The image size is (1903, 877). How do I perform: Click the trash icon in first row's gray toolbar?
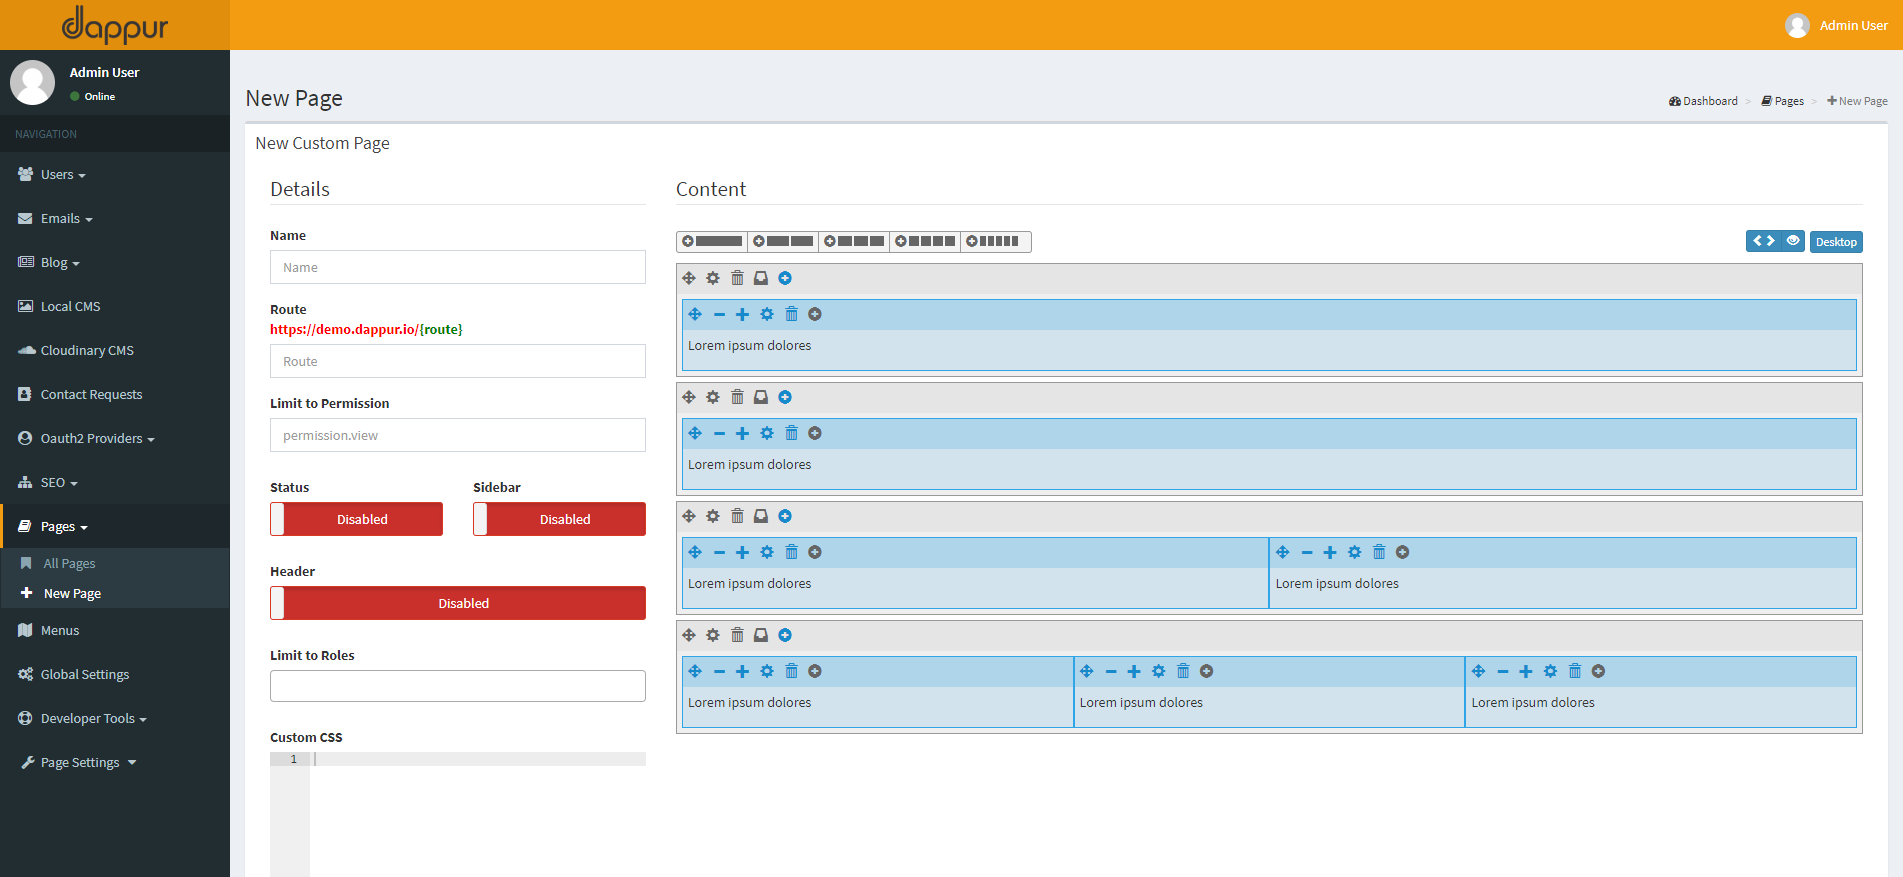[737, 278]
